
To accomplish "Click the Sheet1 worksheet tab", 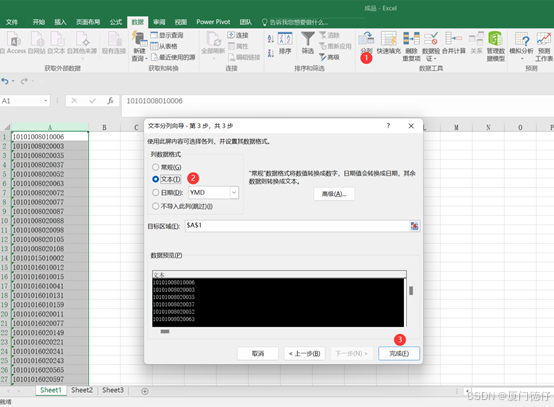I will tap(51, 390).
